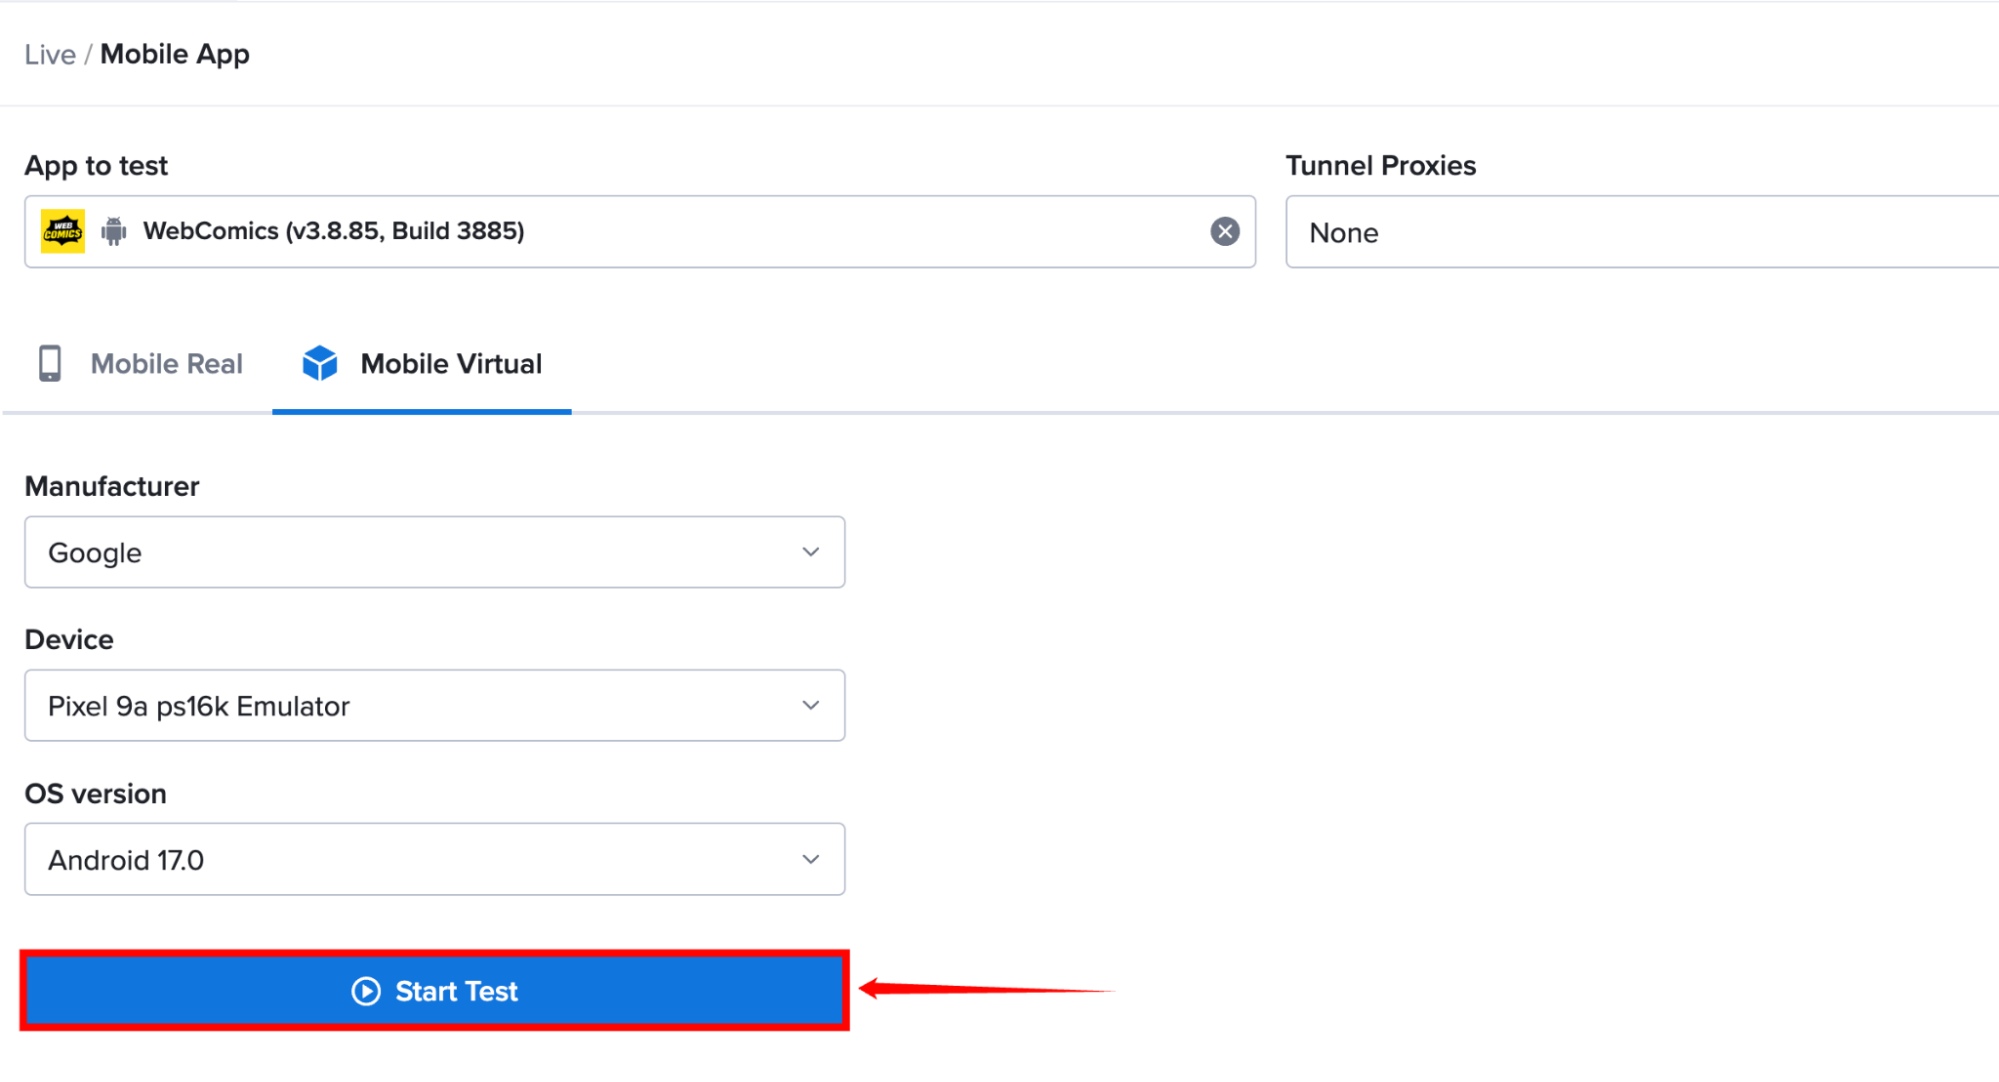Click the blue cube Mobile Virtual icon
This screenshot has height=1082, width=1999.
320,363
